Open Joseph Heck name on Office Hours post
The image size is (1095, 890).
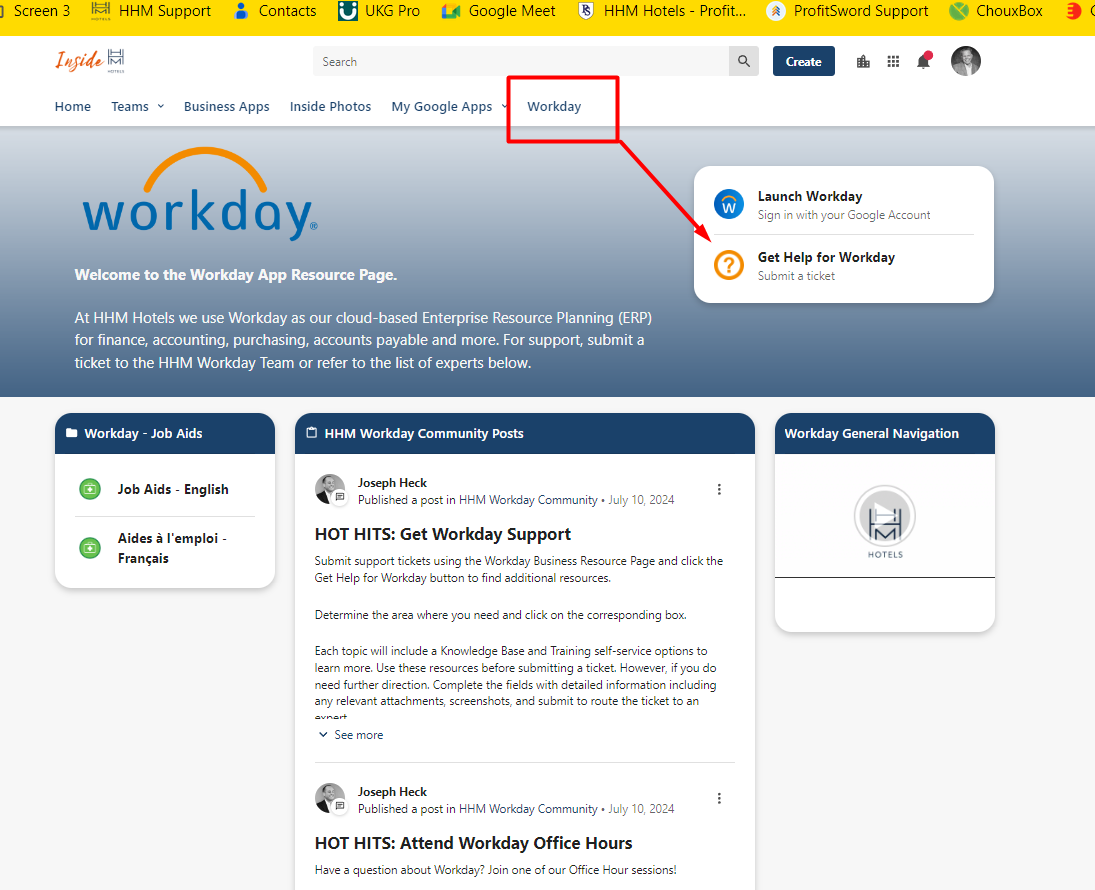pyautogui.click(x=392, y=791)
